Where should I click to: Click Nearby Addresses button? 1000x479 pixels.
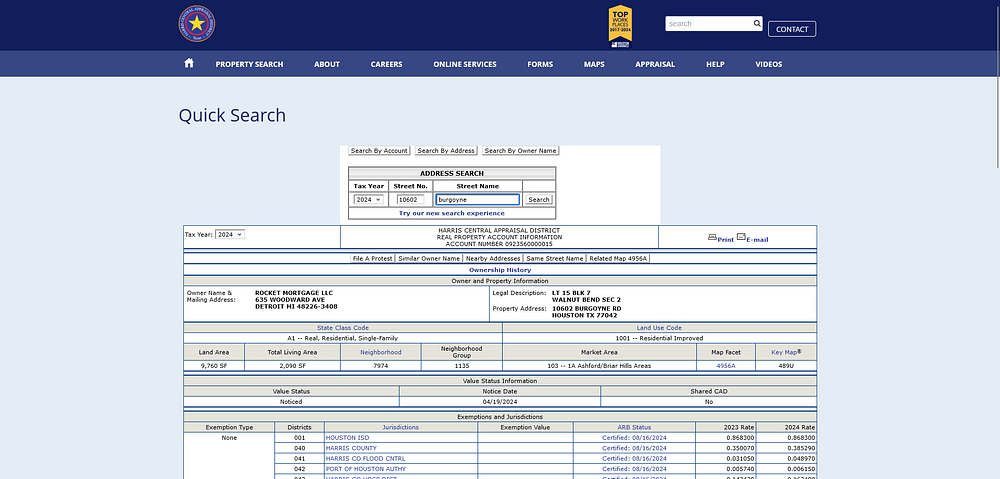pyautogui.click(x=493, y=258)
